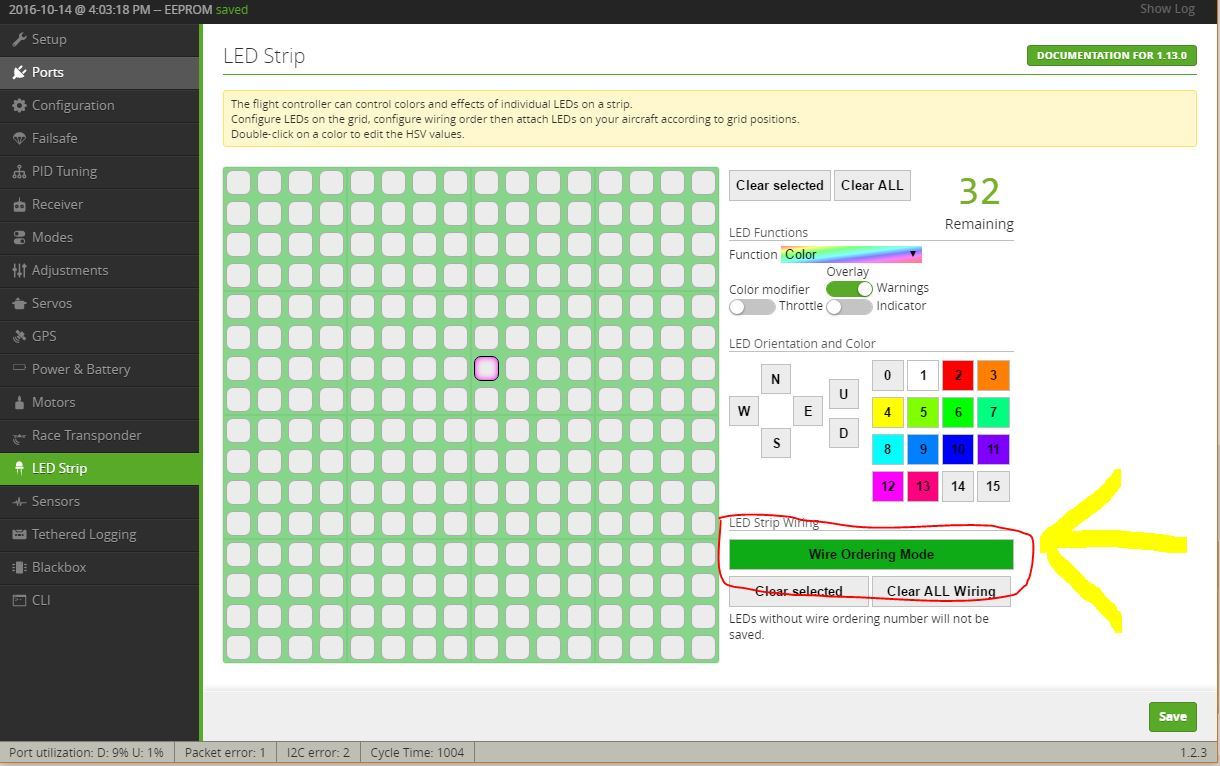Screen dimensions: 1220x766
Task: Pick magenta color swatch 12
Action: pyautogui.click(x=887, y=486)
